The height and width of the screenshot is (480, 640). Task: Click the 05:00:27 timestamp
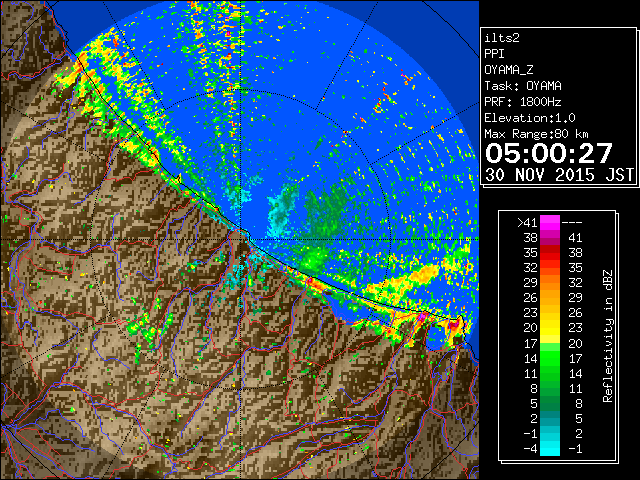(x=549, y=153)
